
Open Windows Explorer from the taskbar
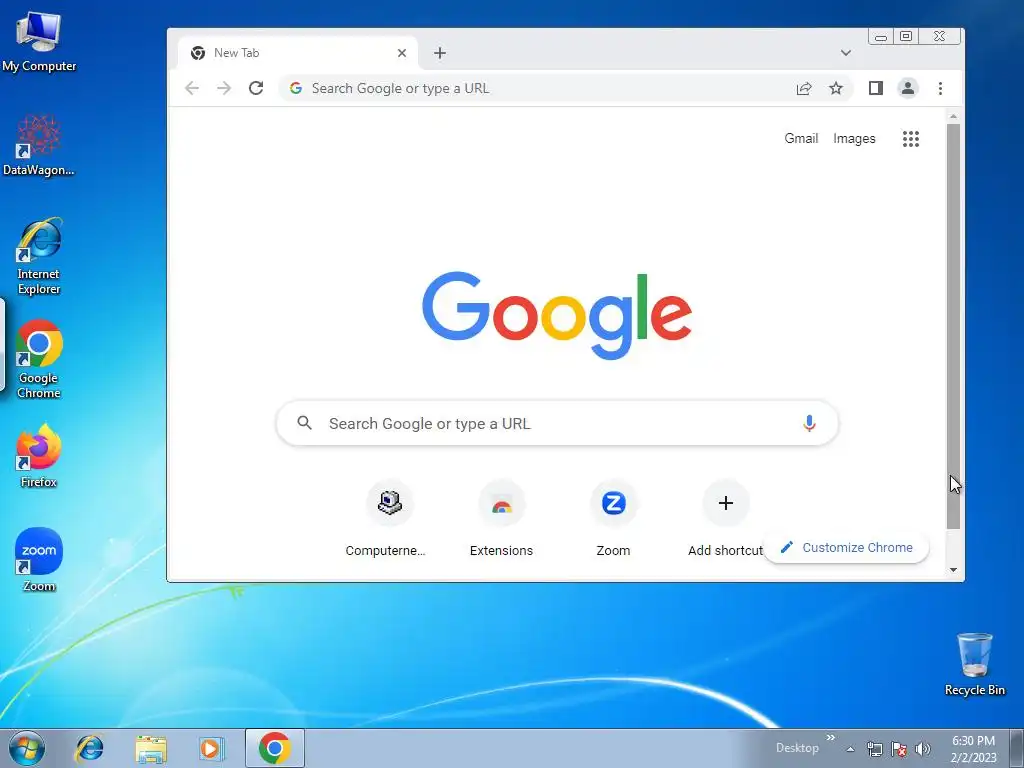151,748
